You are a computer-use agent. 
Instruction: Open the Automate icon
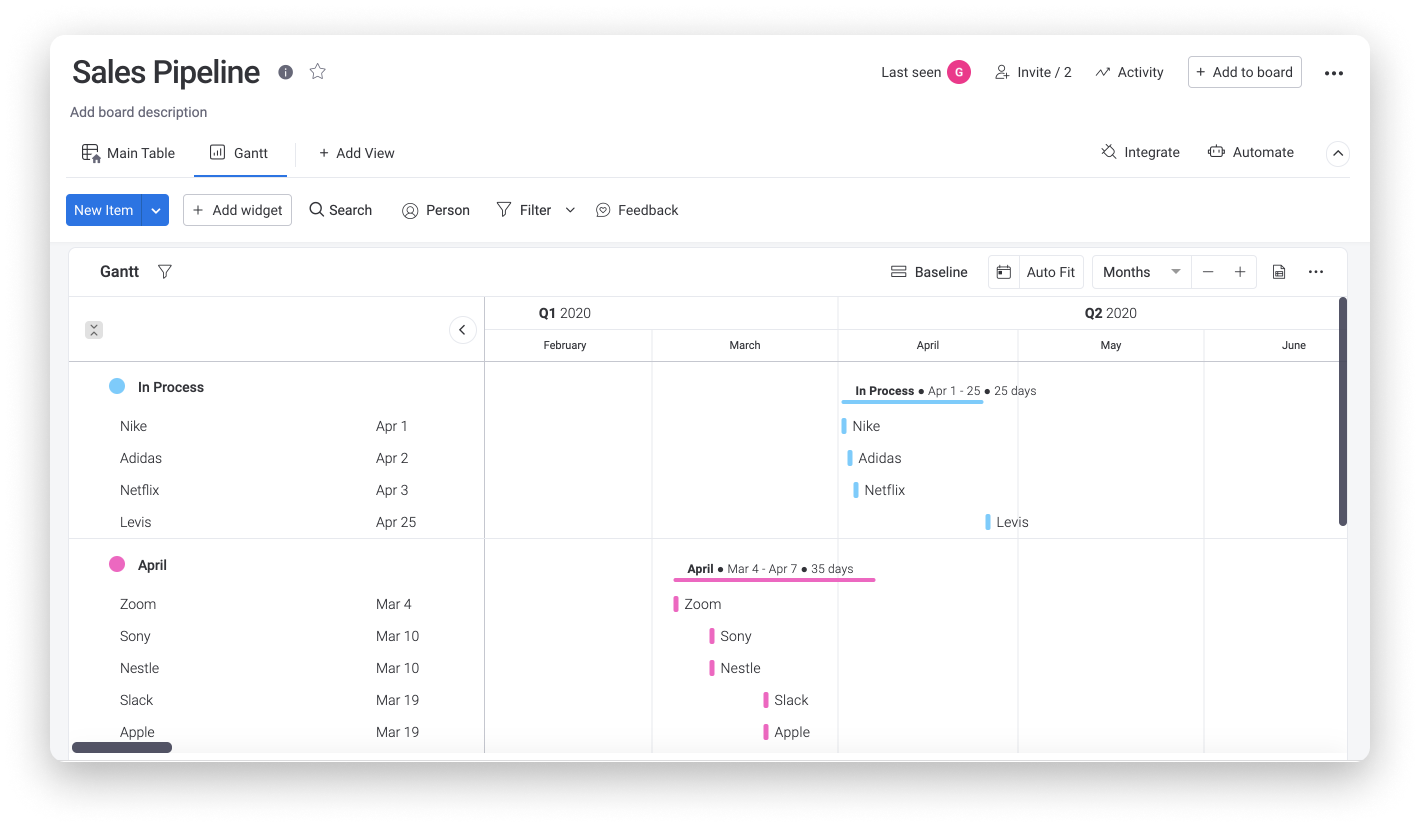(x=1217, y=151)
